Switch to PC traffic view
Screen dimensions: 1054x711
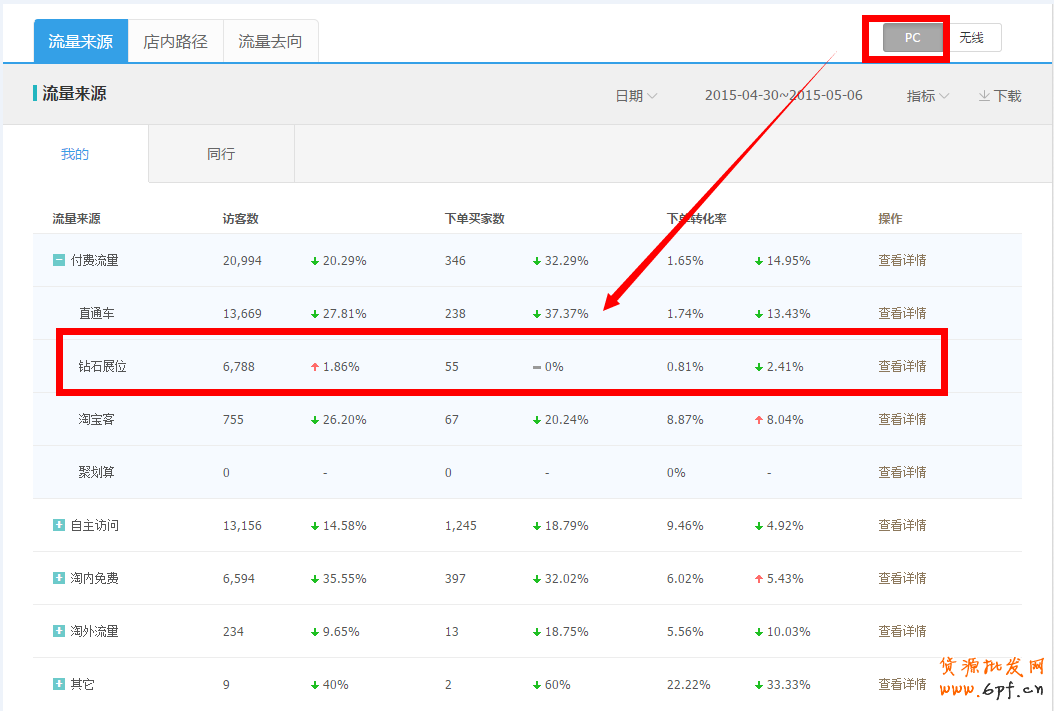(x=912, y=38)
